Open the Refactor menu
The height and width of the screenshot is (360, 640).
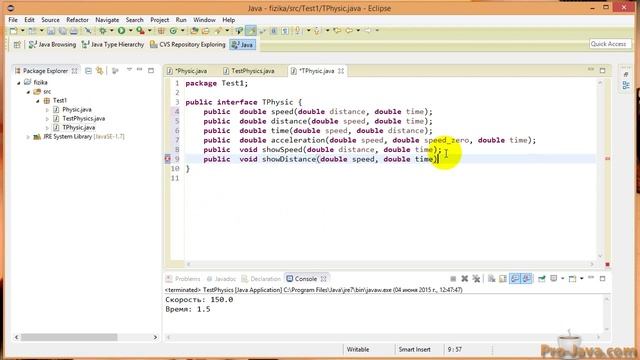pos(77,20)
